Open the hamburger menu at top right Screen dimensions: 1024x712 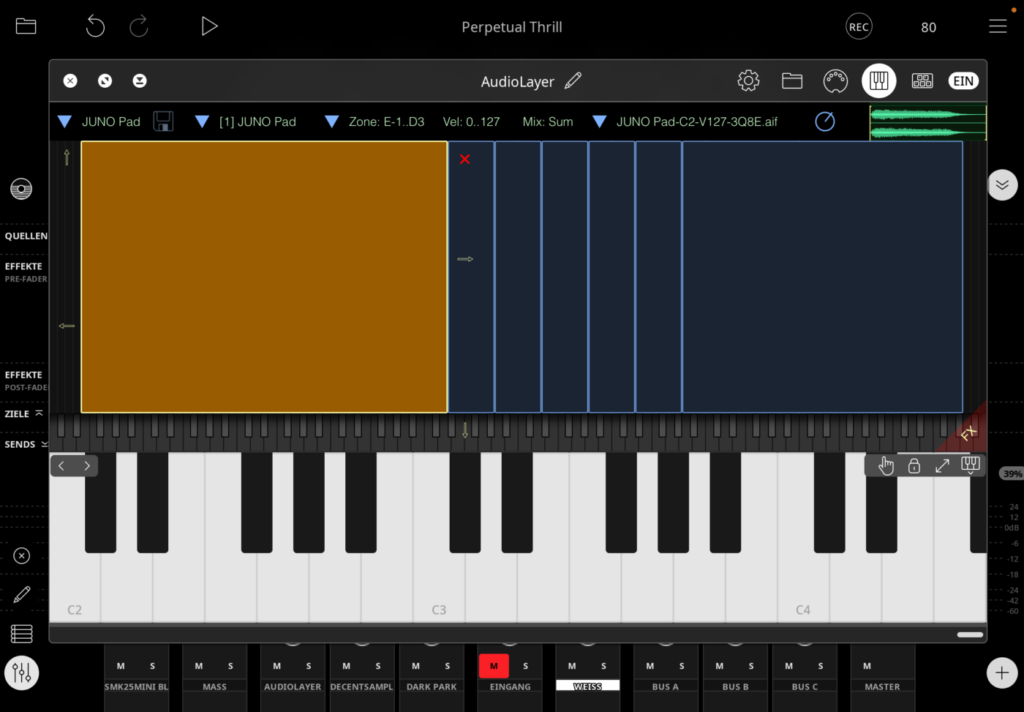coord(997,27)
